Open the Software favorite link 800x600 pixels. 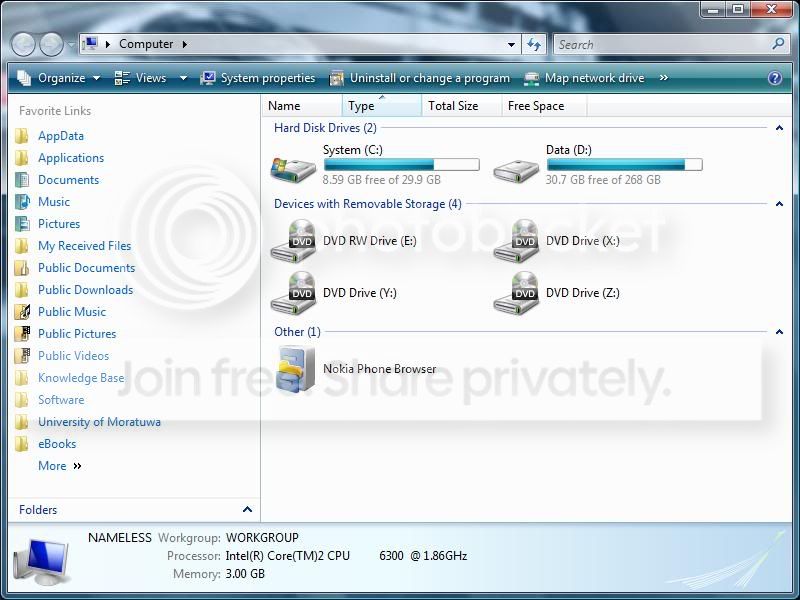[61, 399]
